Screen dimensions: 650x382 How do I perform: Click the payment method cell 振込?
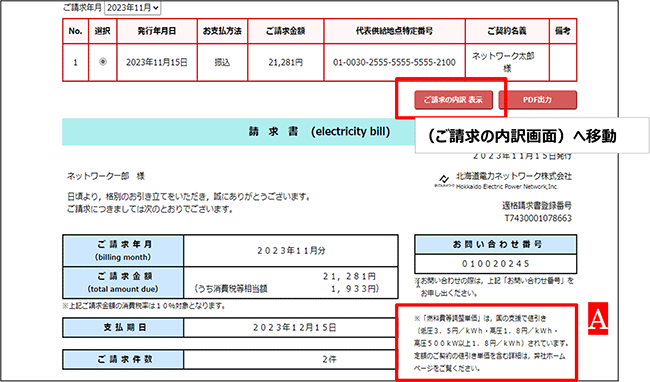click(x=222, y=62)
